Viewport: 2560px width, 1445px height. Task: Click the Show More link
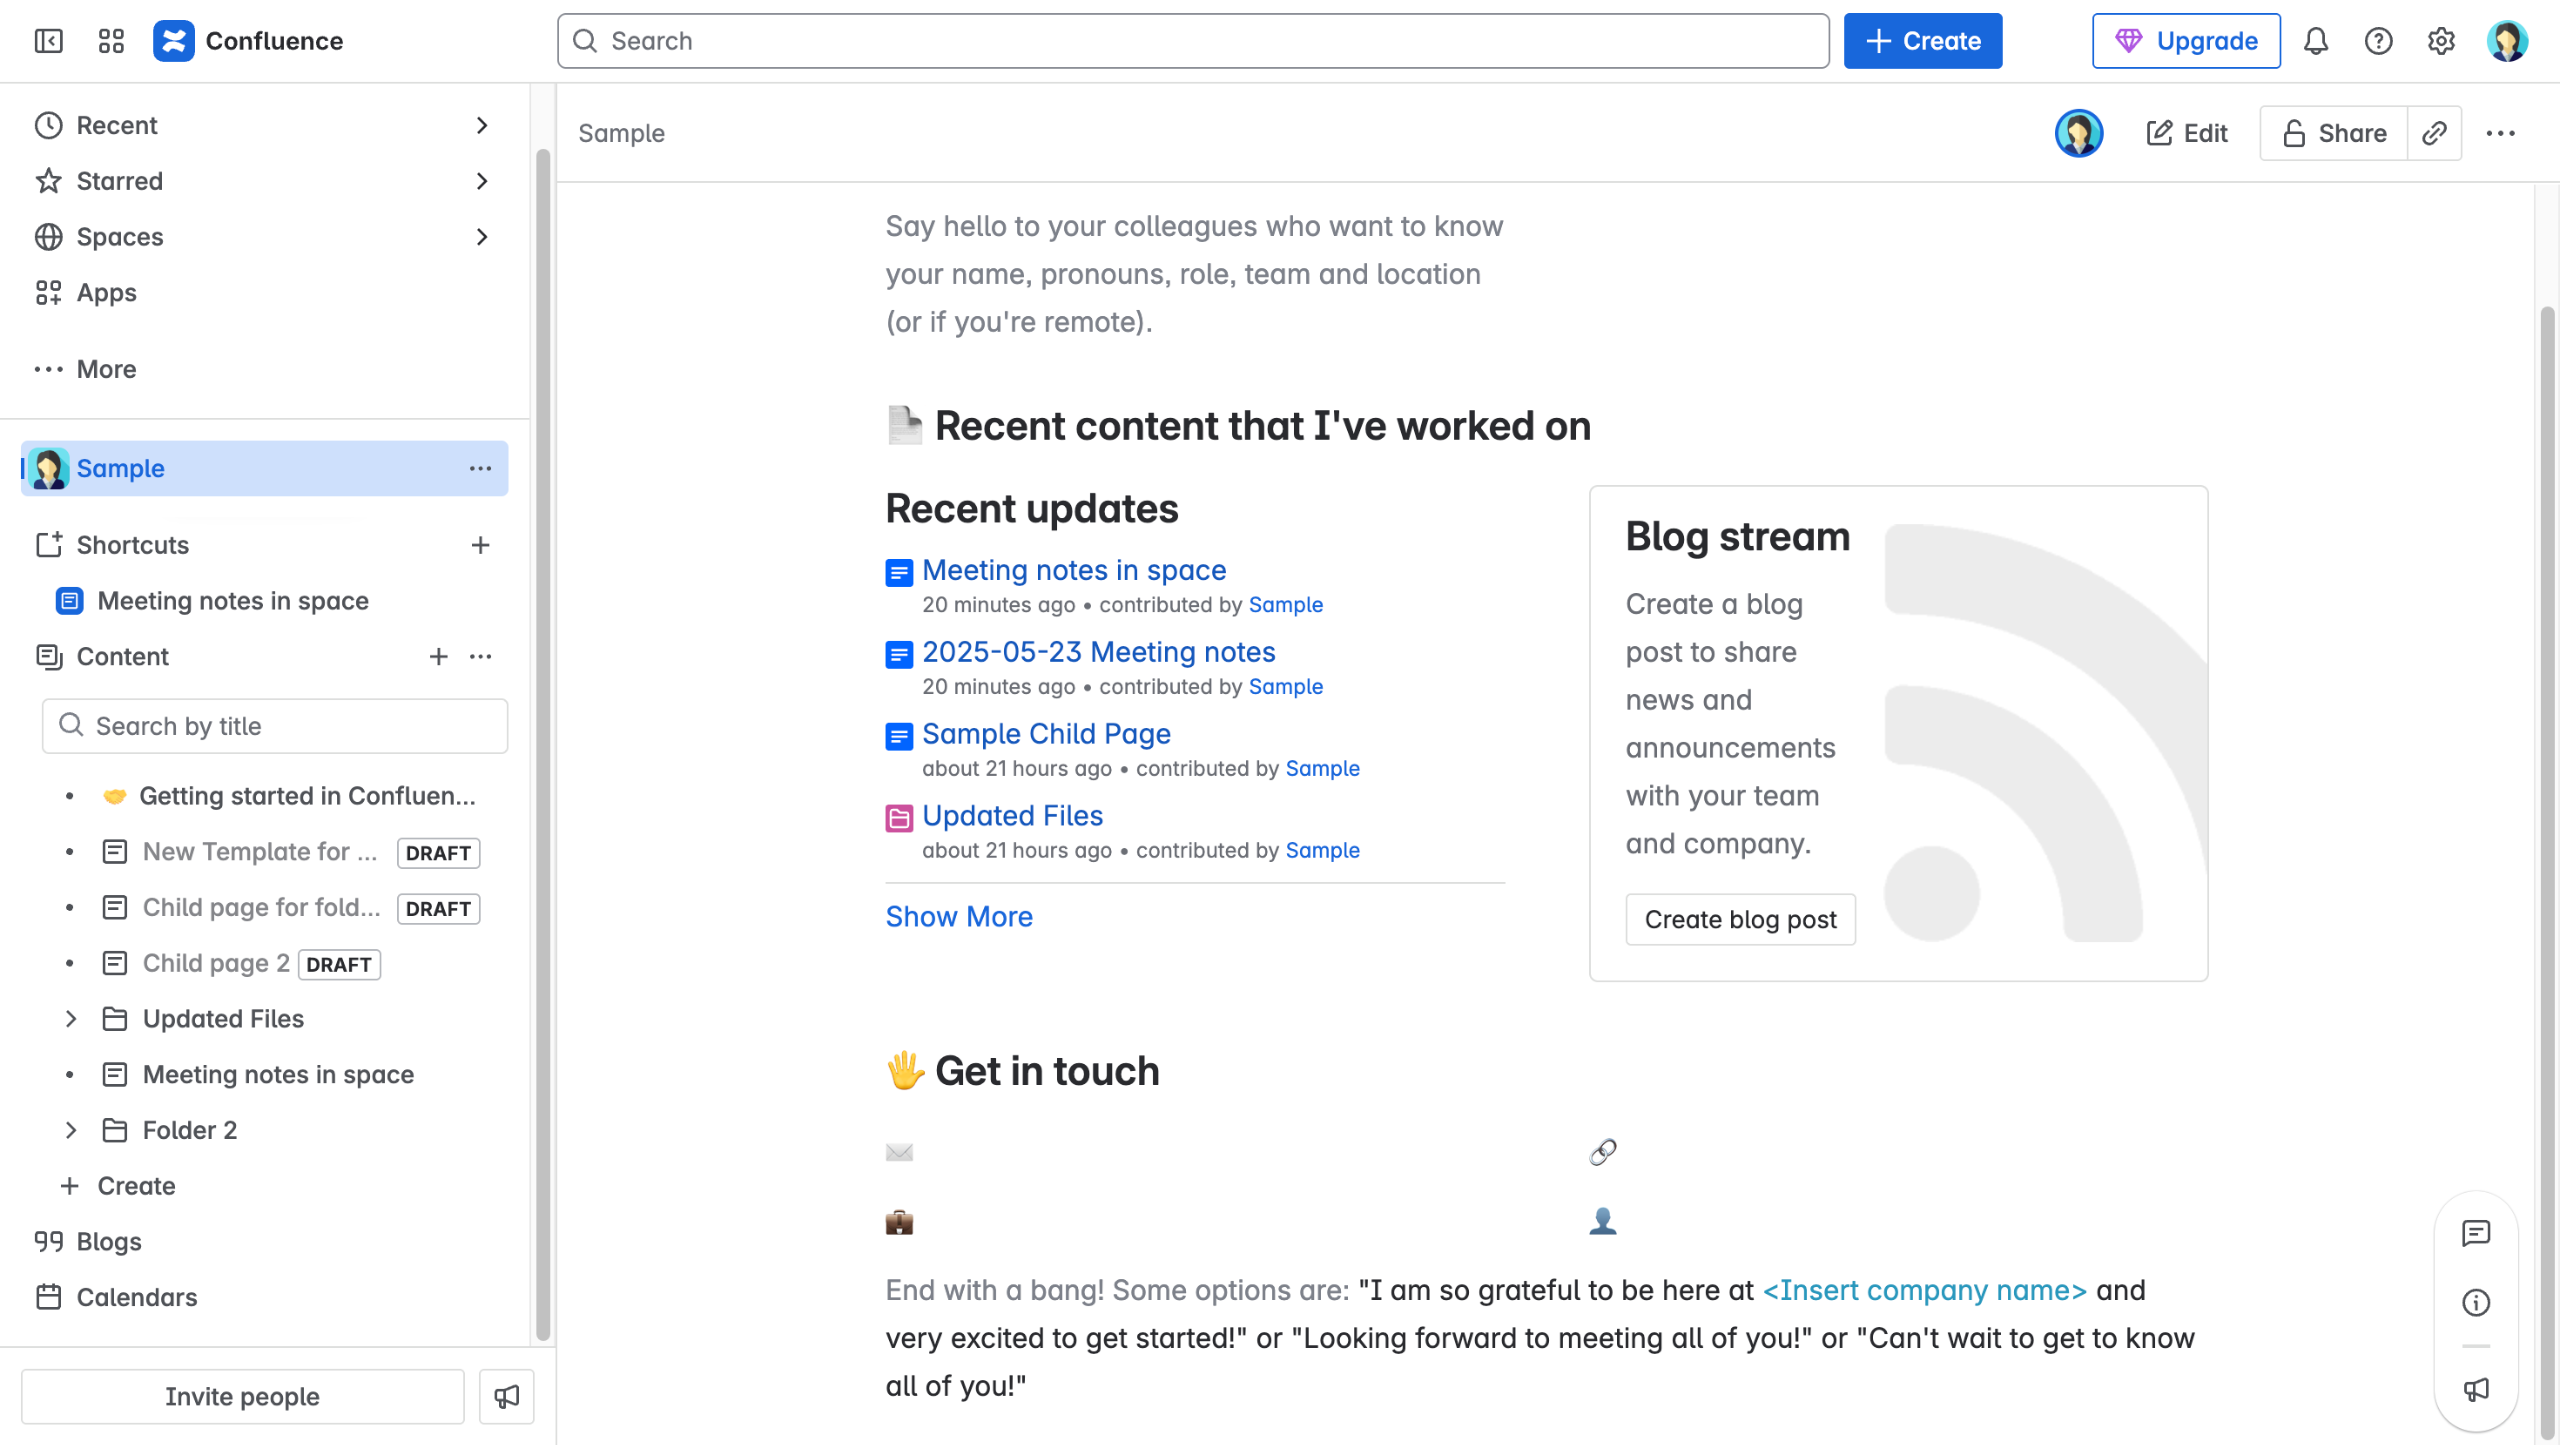(x=958, y=916)
